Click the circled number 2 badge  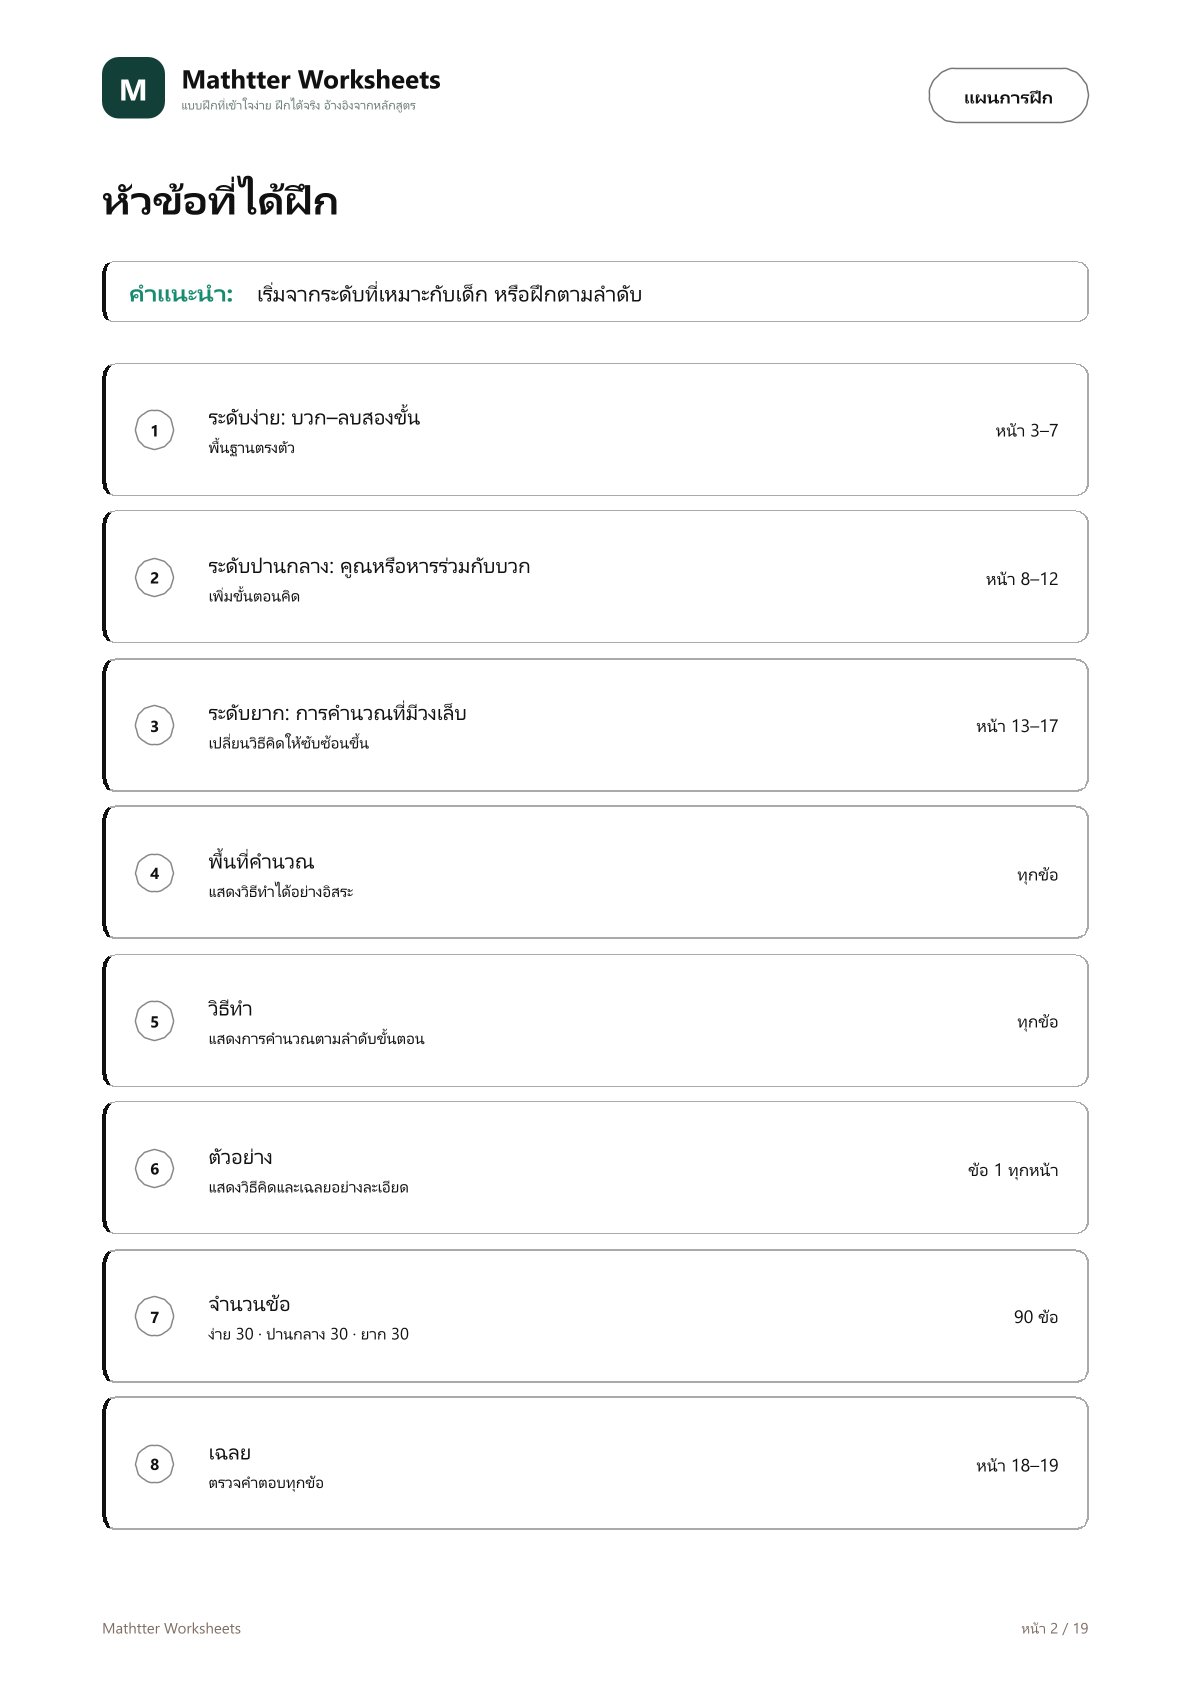pos(154,577)
